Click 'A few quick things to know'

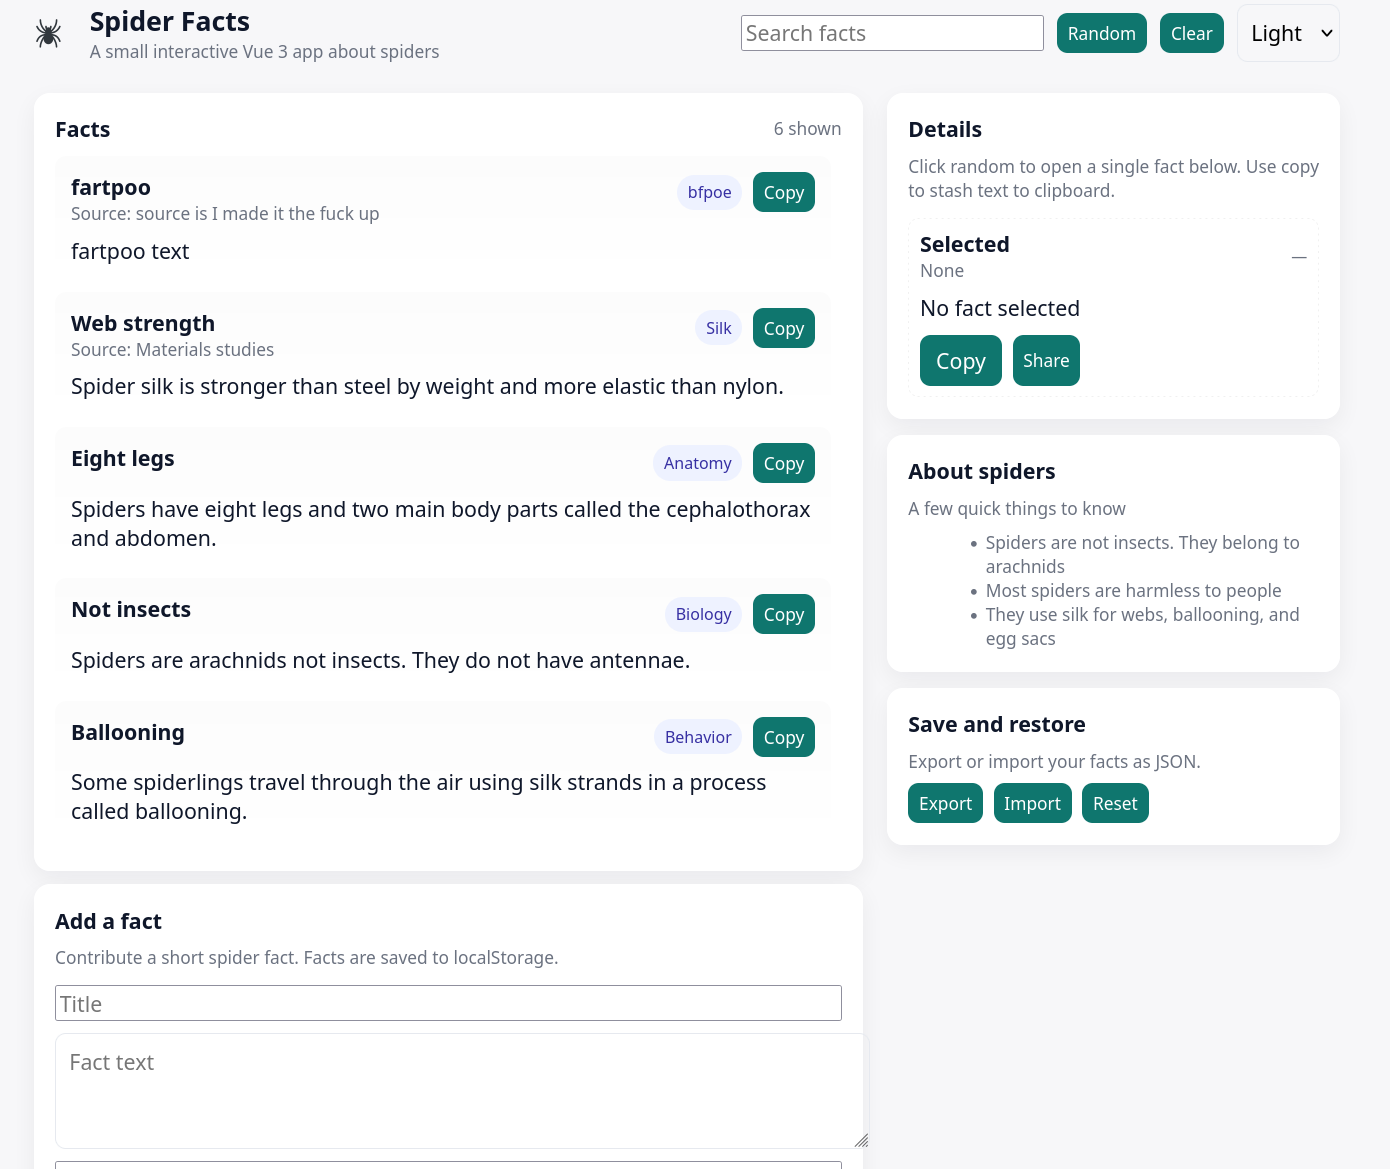[x=1017, y=508]
